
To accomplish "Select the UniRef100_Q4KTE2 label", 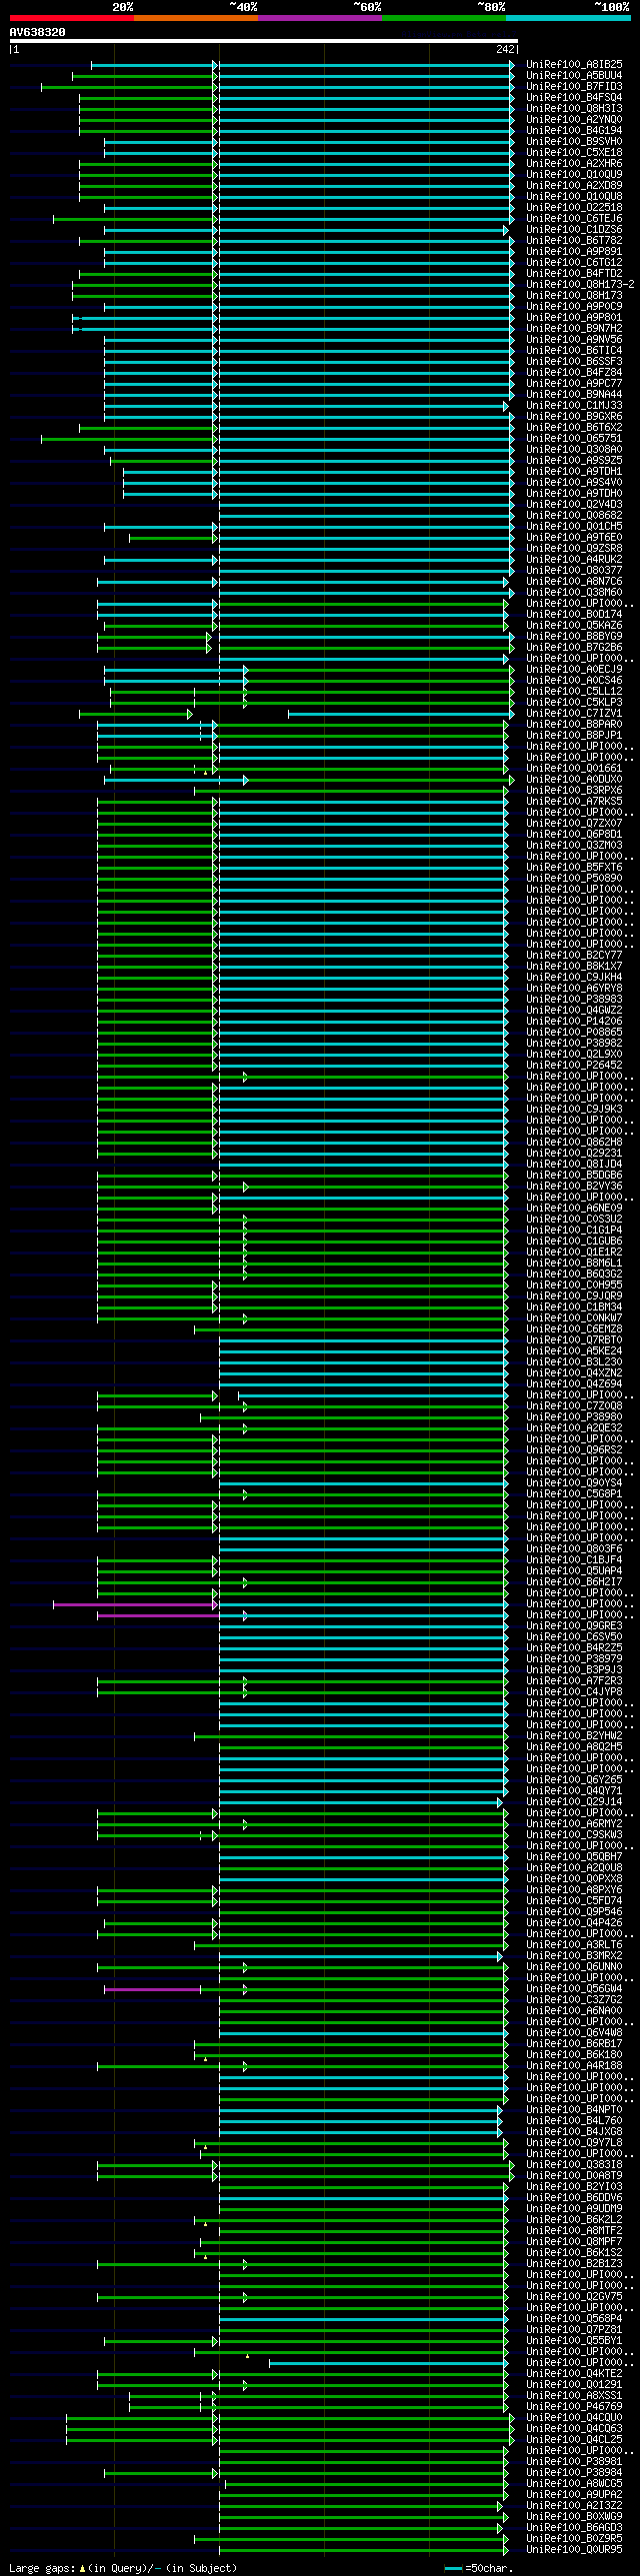I will tap(574, 2374).
